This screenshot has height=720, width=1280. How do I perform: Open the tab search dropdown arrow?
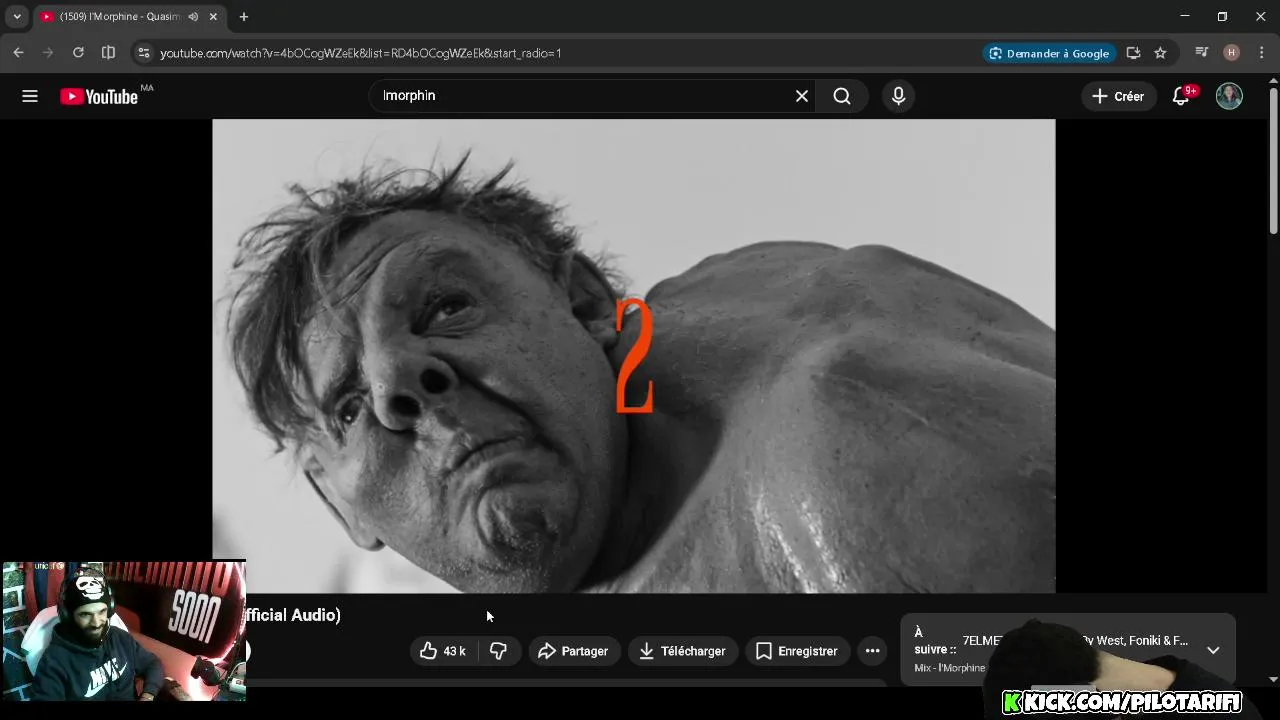(x=17, y=17)
